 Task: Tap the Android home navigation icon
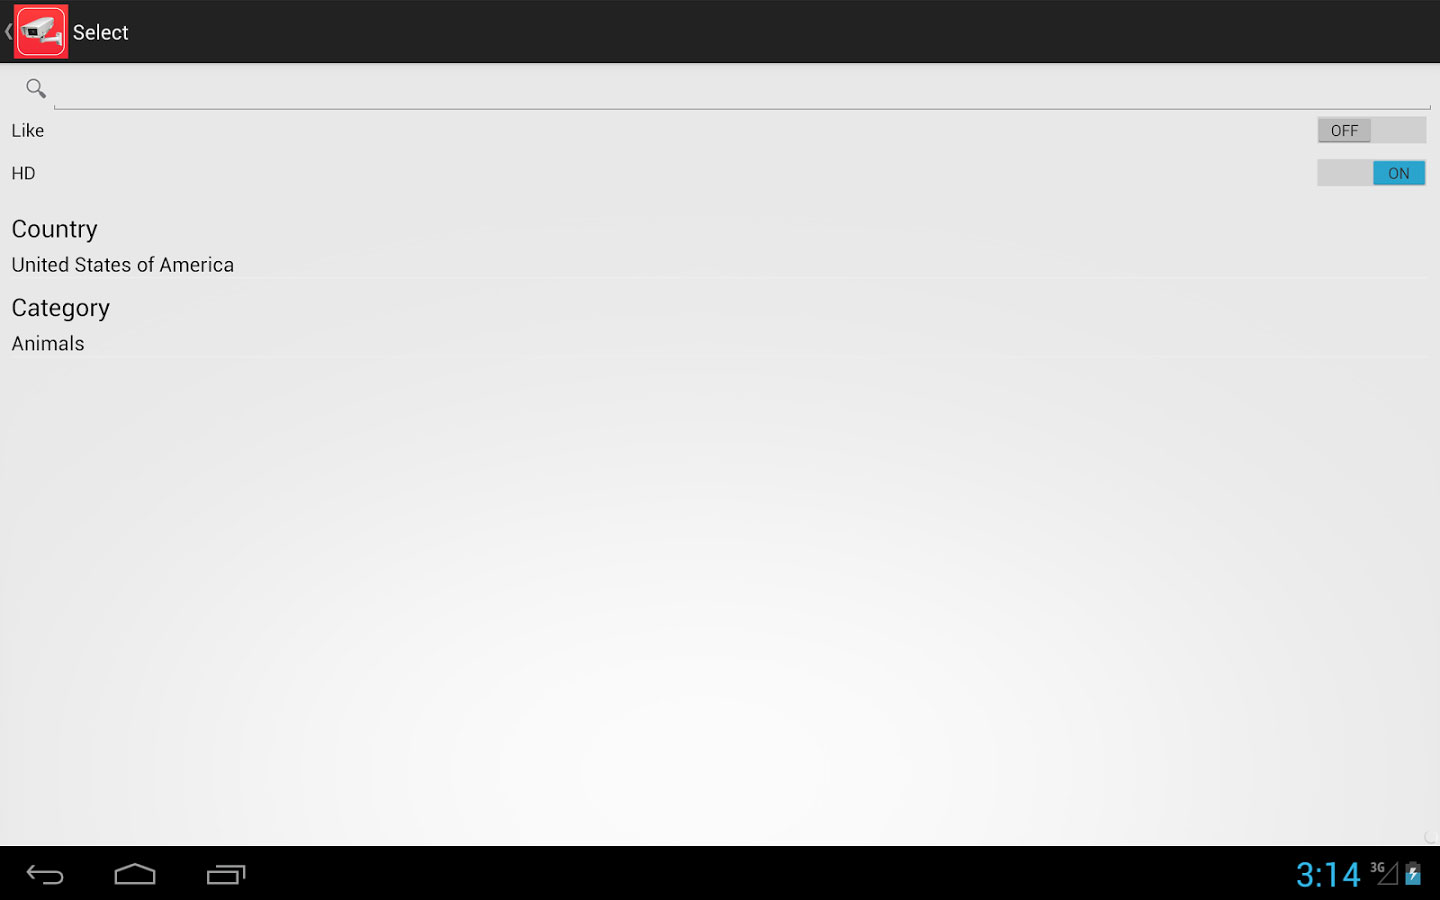135,875
